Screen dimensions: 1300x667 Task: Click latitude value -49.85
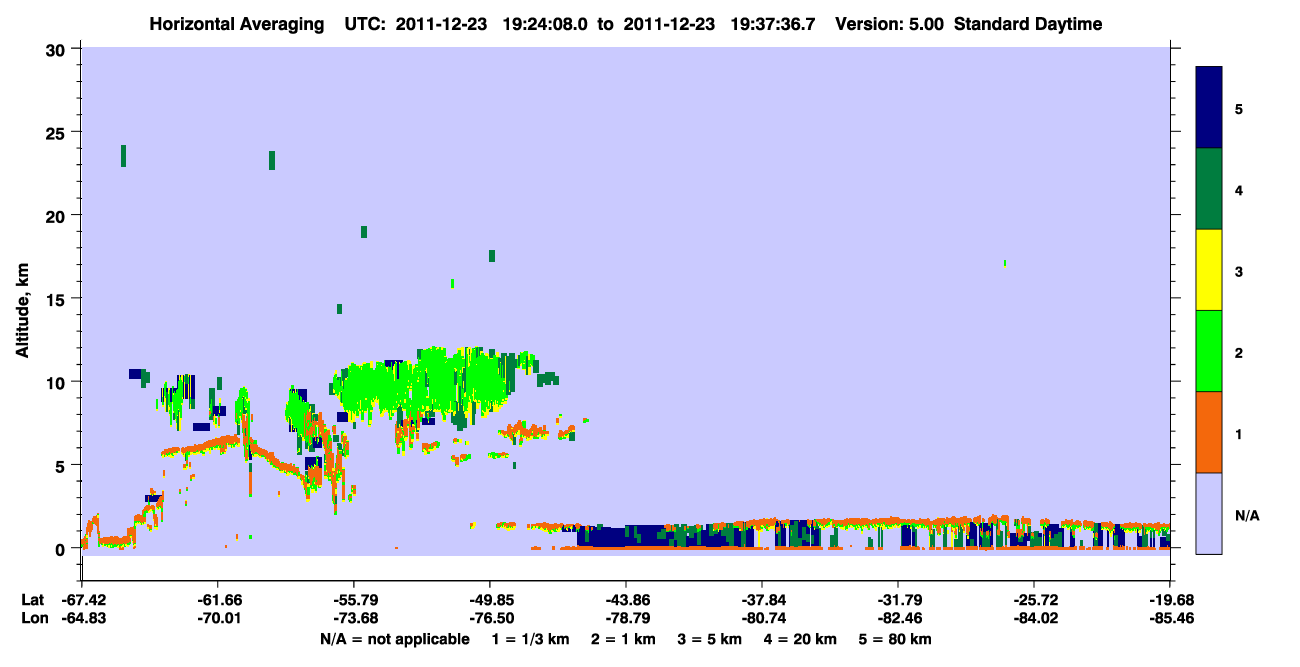[490, 600]
